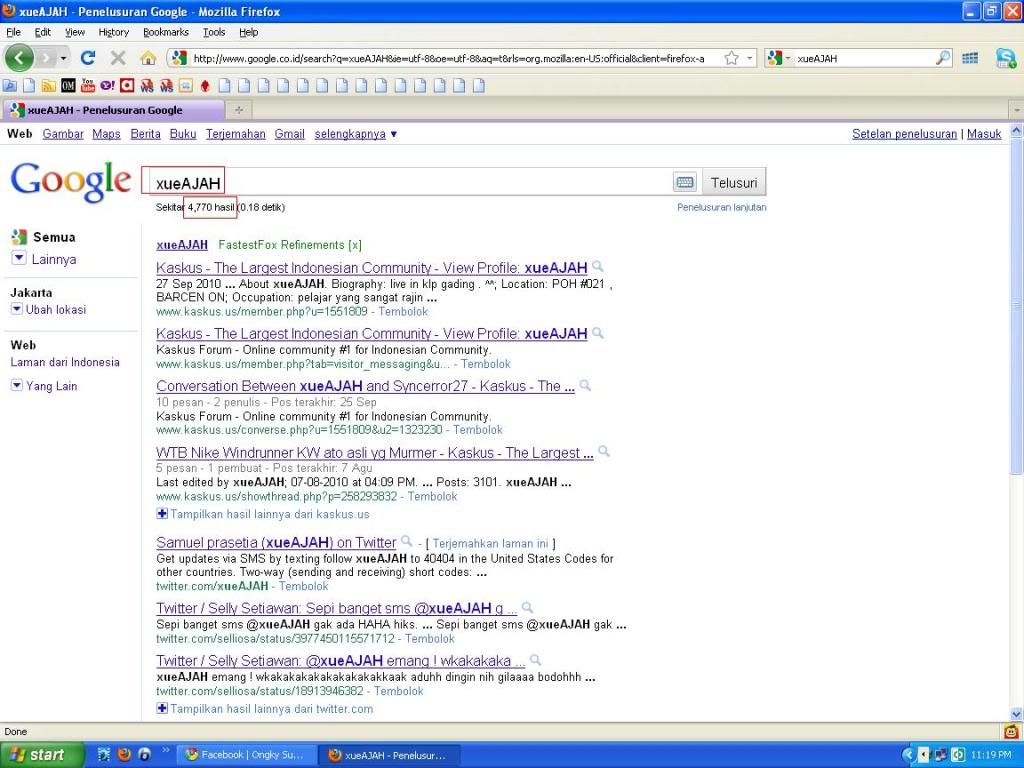Click the magnifier search icon in search box

pyautogui.click(x=942, y=58)
